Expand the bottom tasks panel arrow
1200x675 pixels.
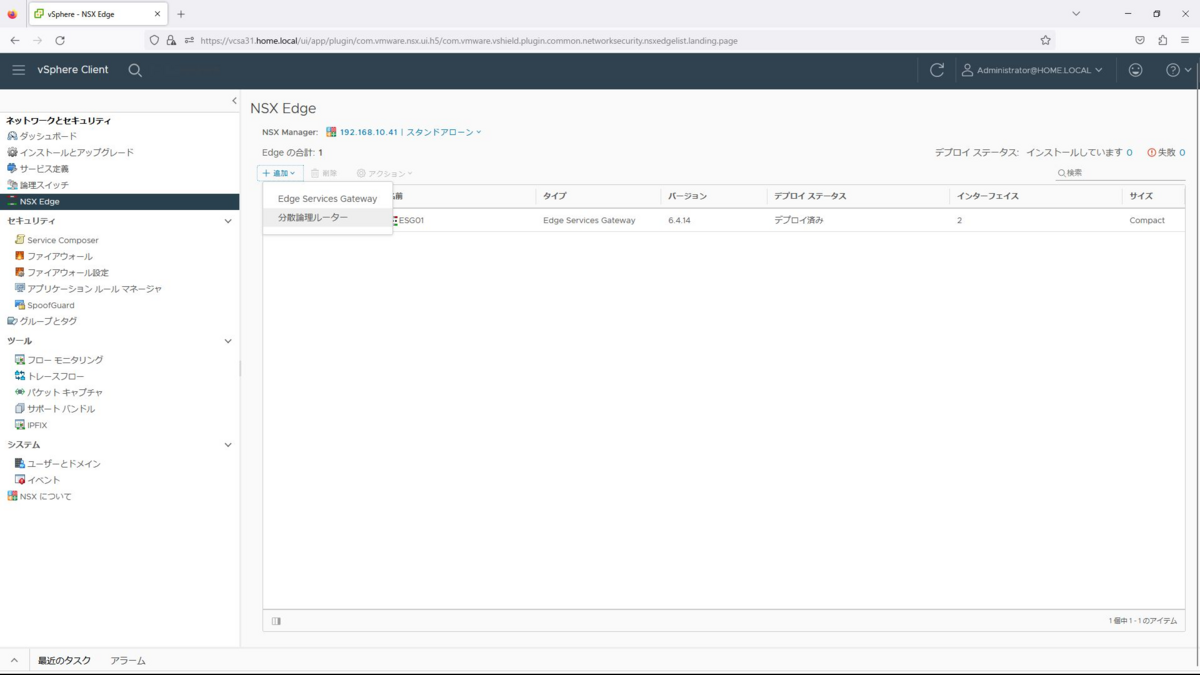pyautogui.click(x=14, y=661)
